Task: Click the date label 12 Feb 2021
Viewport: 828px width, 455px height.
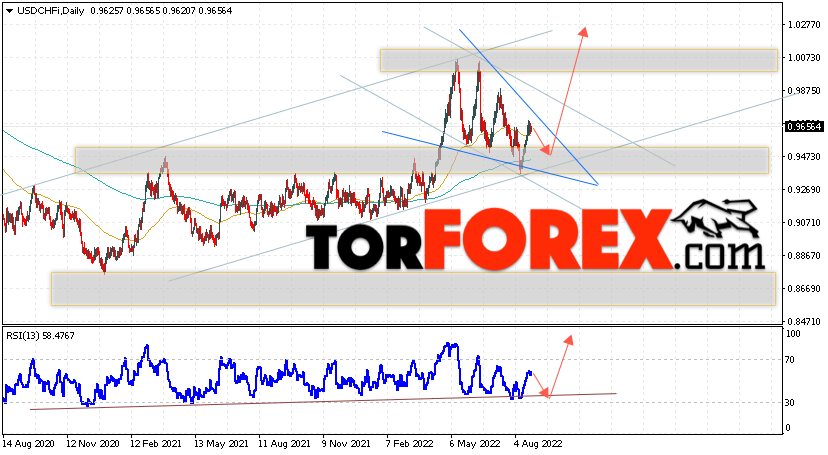Action: coord(156,444)
